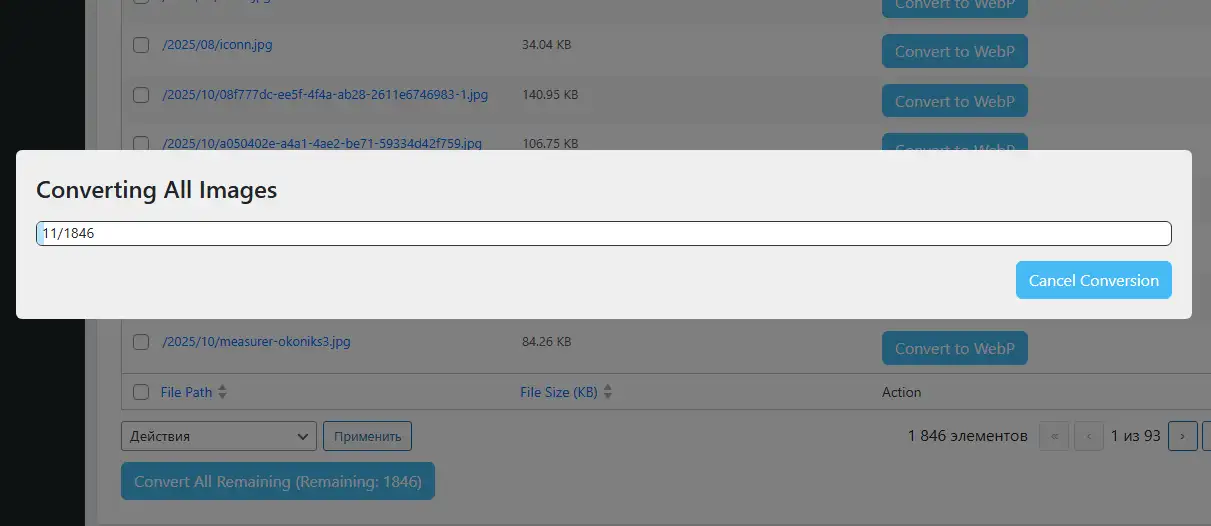Click the 11/1846 conversion progress bar

point(603,233)
